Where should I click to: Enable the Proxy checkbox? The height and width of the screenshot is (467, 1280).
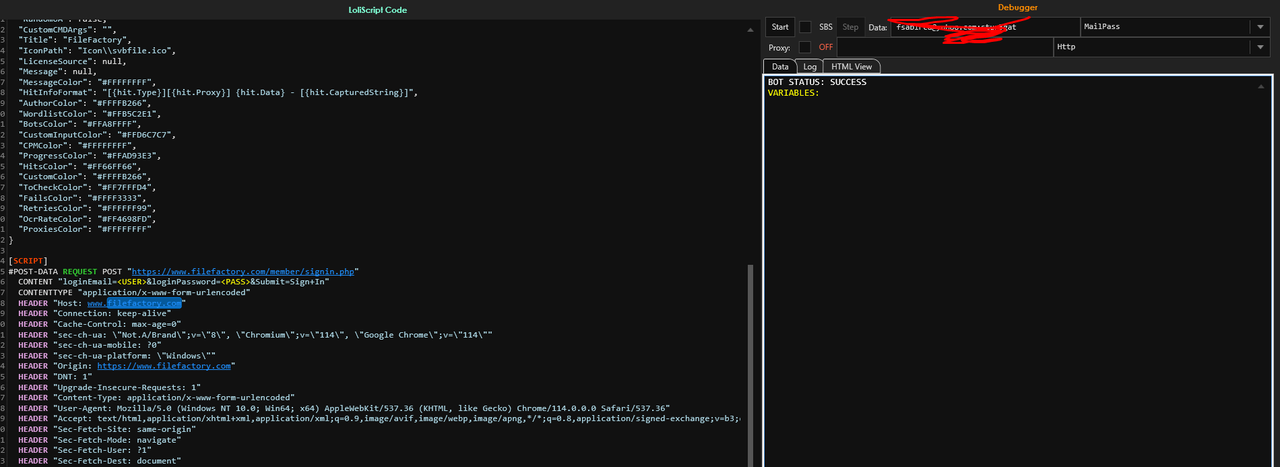805,47
